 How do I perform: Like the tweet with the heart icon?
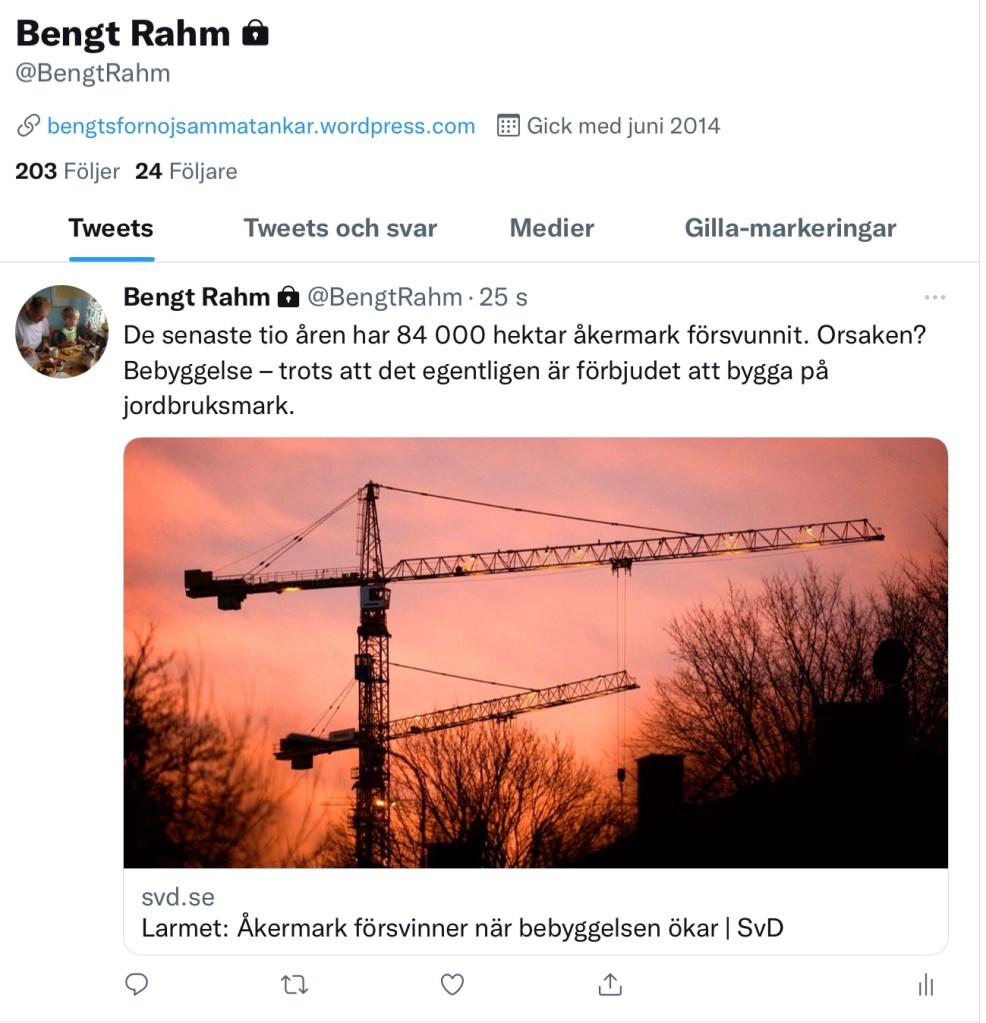[452, 985]
